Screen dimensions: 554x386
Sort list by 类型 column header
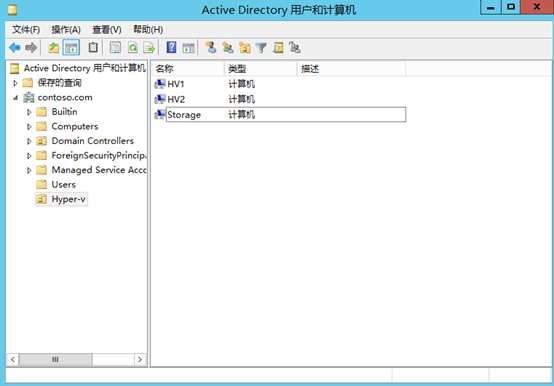tap(260, 69)
